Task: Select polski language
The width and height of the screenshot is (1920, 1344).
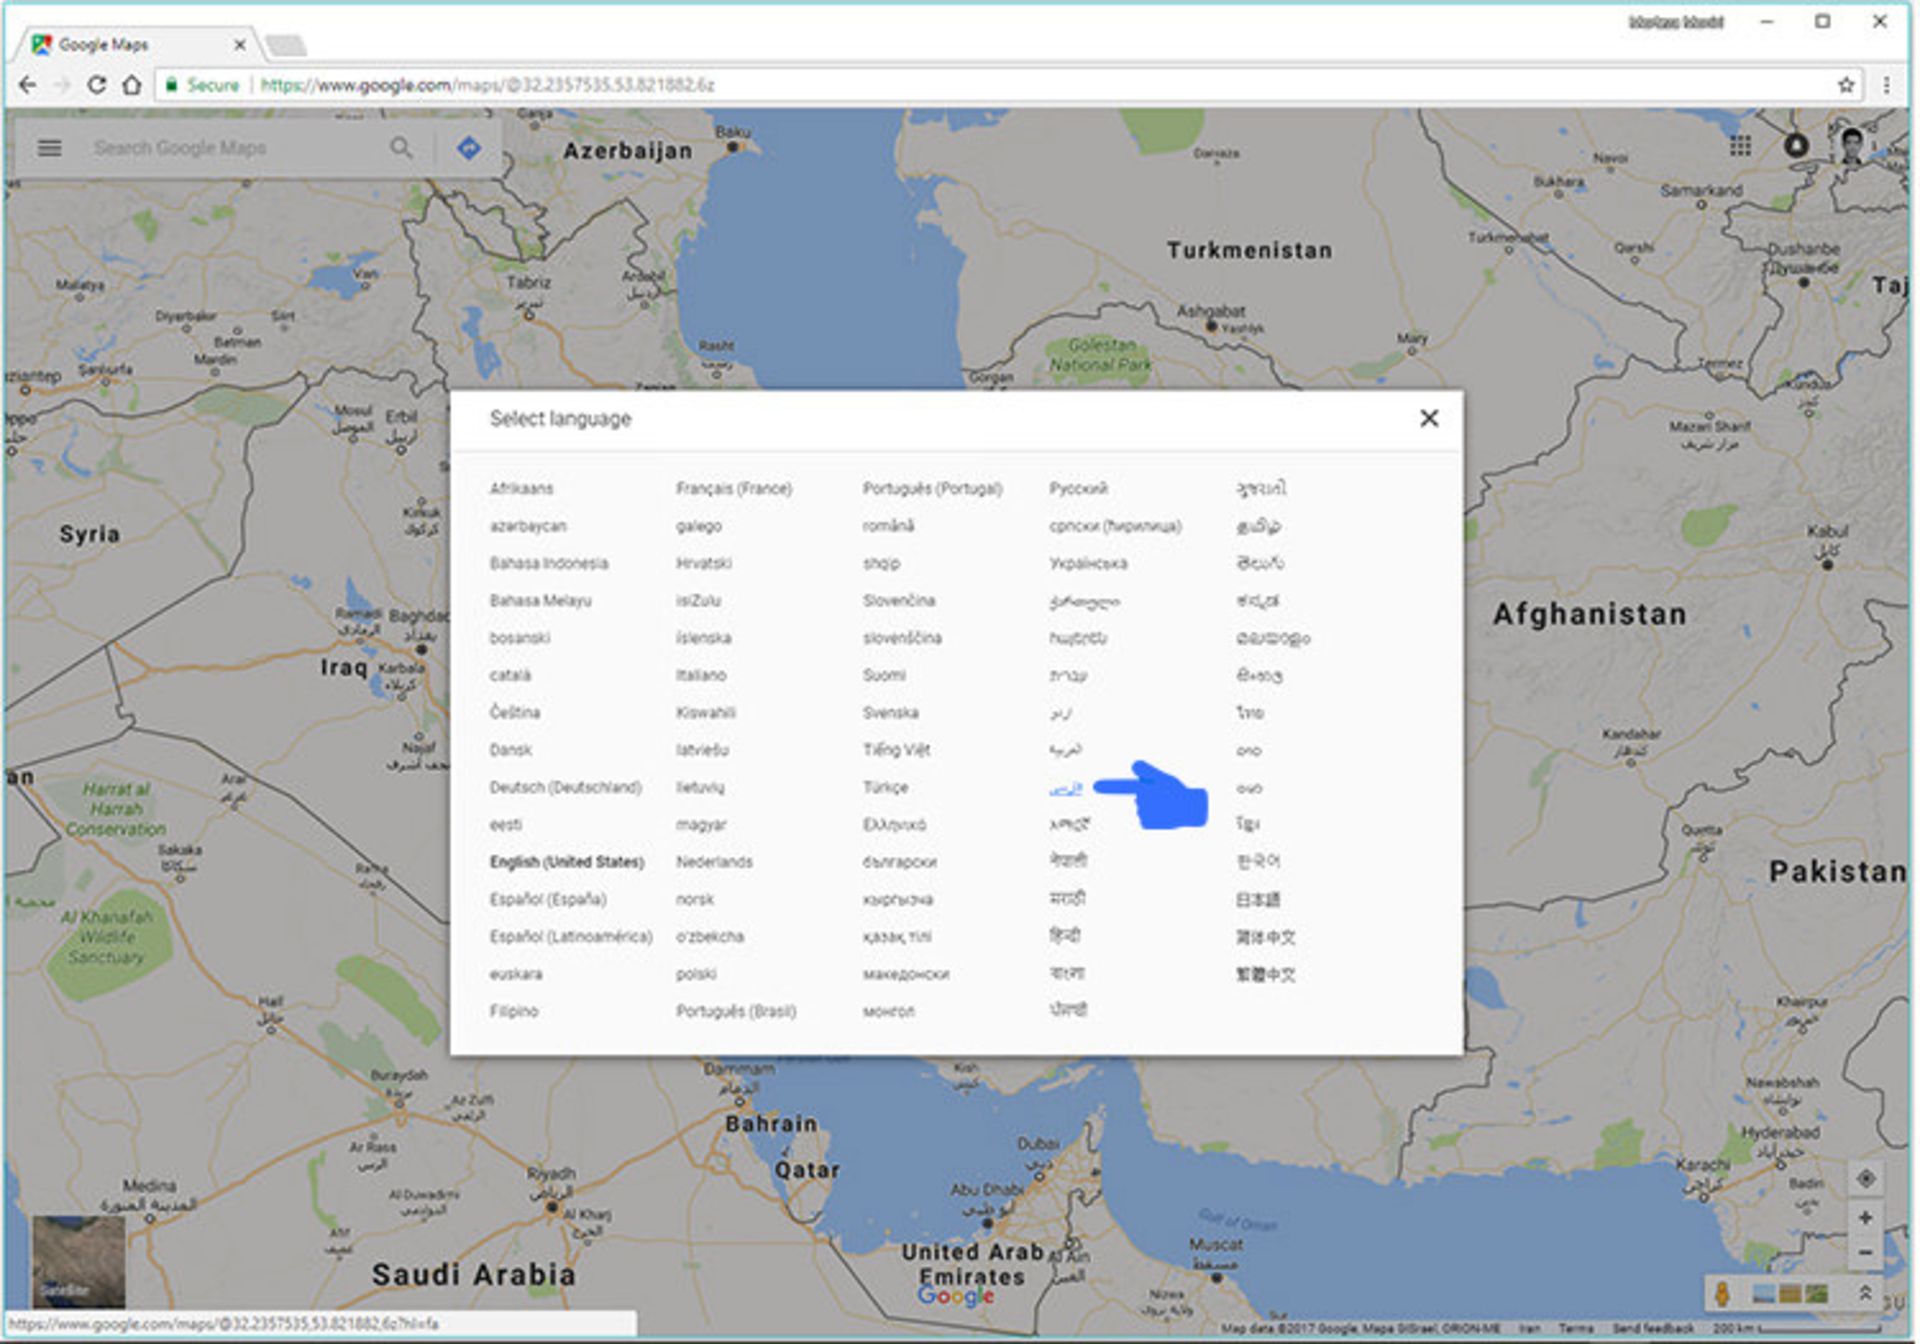Action: pos(696,974)
